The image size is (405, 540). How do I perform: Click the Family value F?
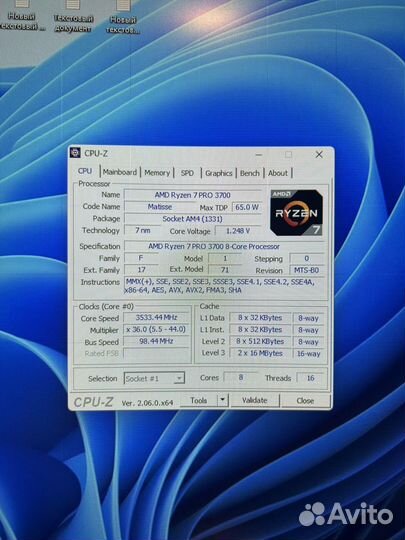click(141, 258)
